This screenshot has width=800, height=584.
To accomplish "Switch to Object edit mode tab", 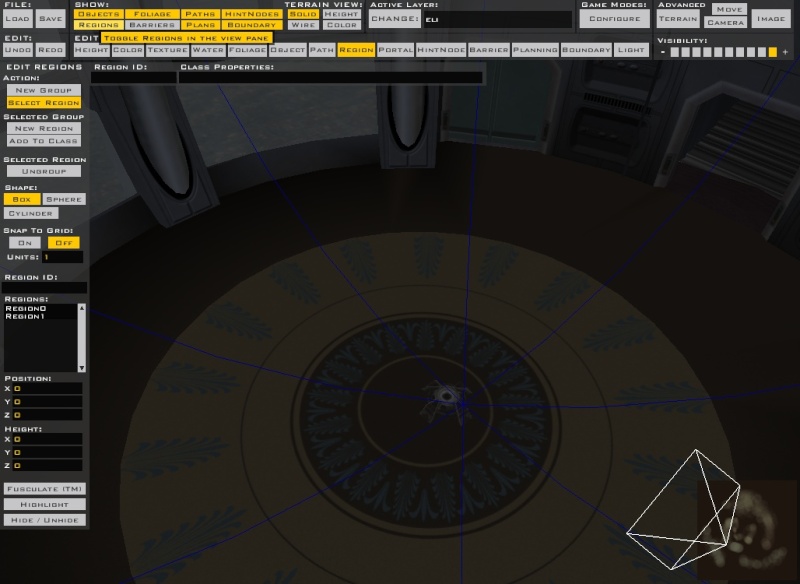I will click(x=288, y=50).
